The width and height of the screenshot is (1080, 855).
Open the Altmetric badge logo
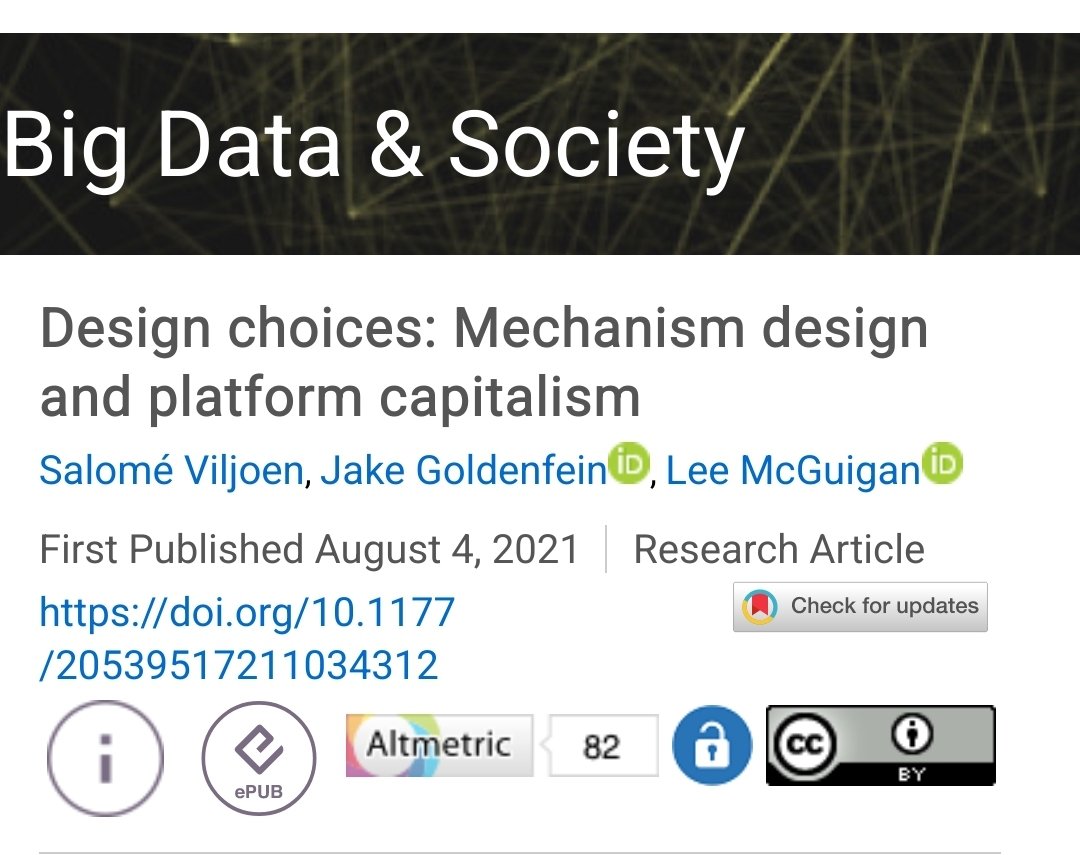tap(439, 745)
